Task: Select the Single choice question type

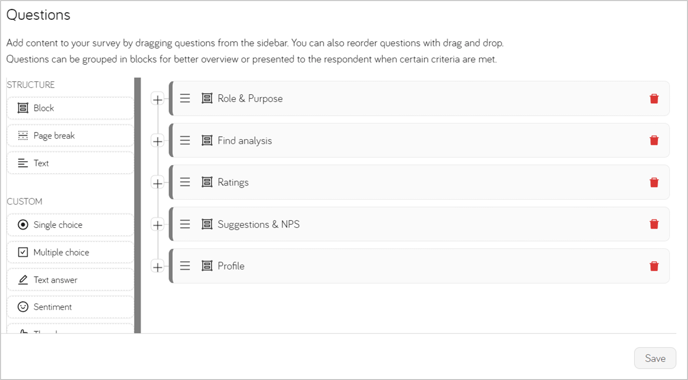Action: 70,225
